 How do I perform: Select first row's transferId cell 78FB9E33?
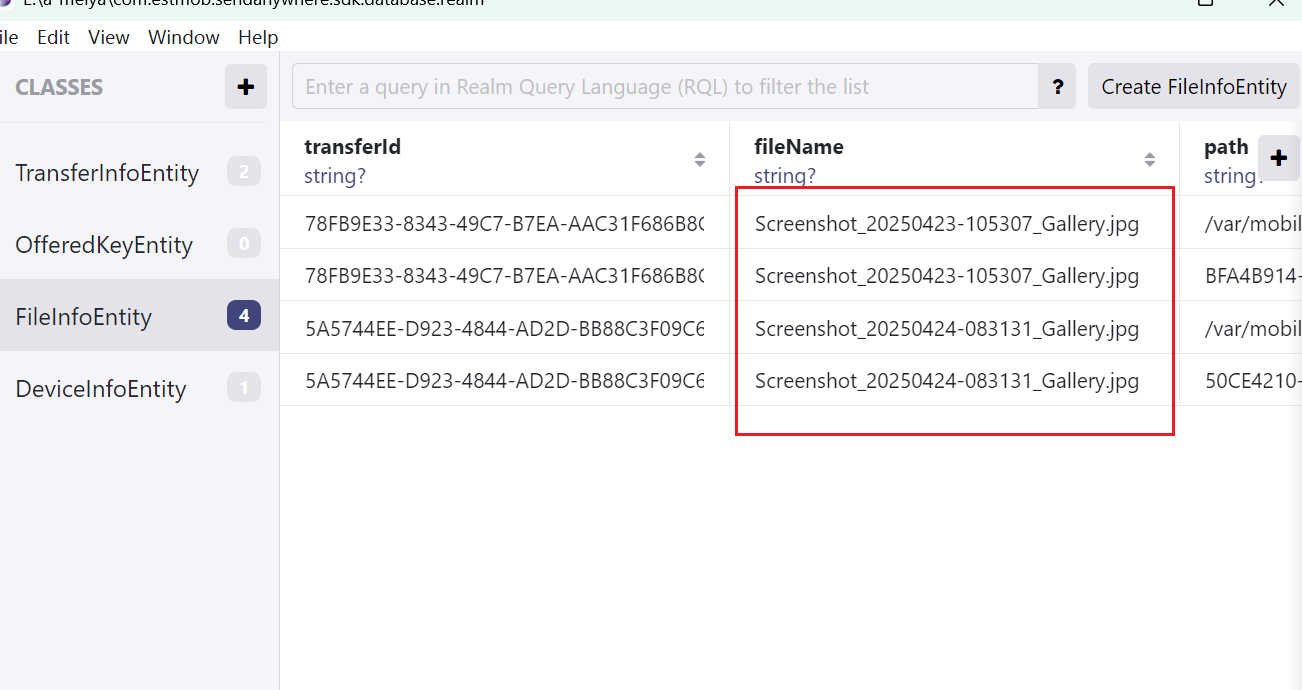[504, 223]
